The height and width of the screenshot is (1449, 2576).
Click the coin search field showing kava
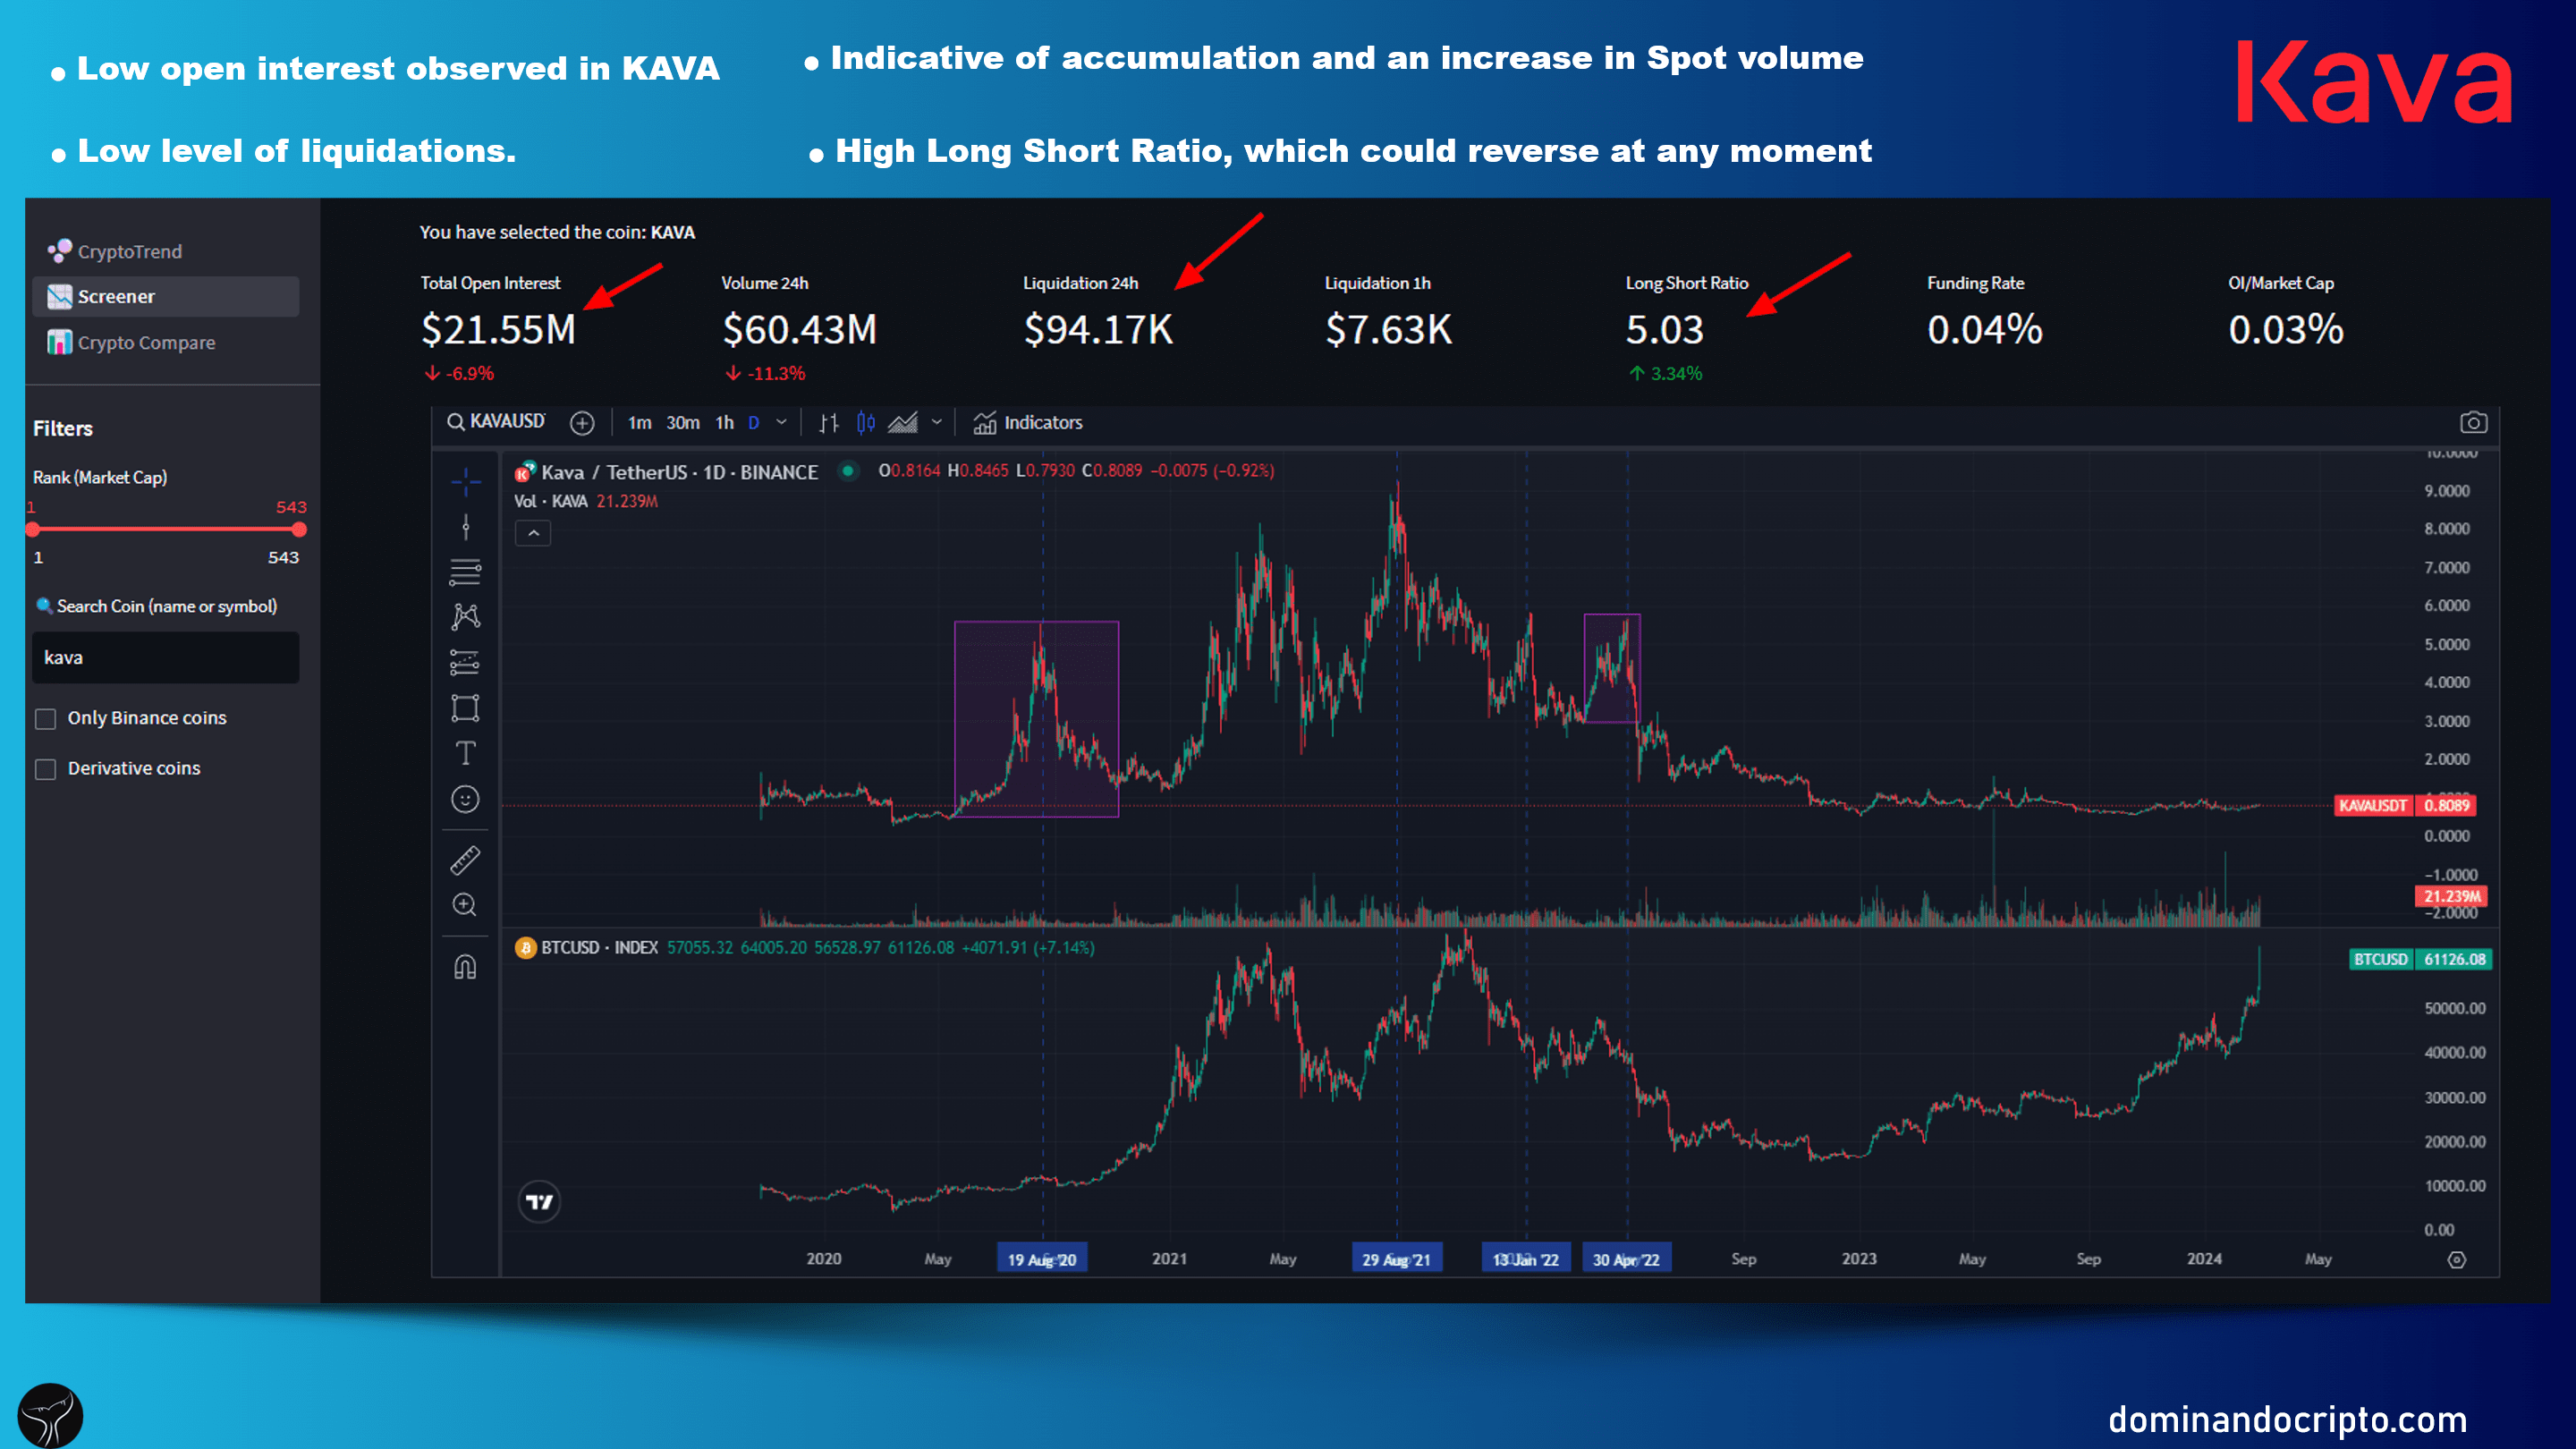click(165, 657)
